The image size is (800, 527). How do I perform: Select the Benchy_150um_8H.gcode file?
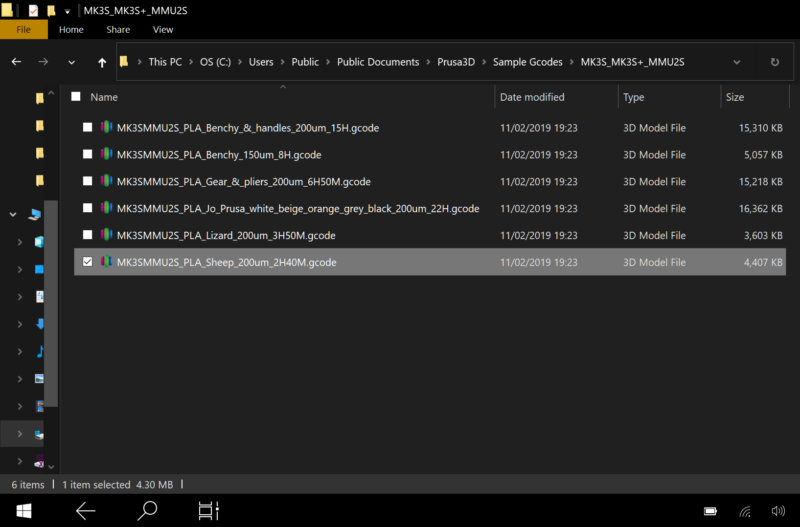[219, 155]
